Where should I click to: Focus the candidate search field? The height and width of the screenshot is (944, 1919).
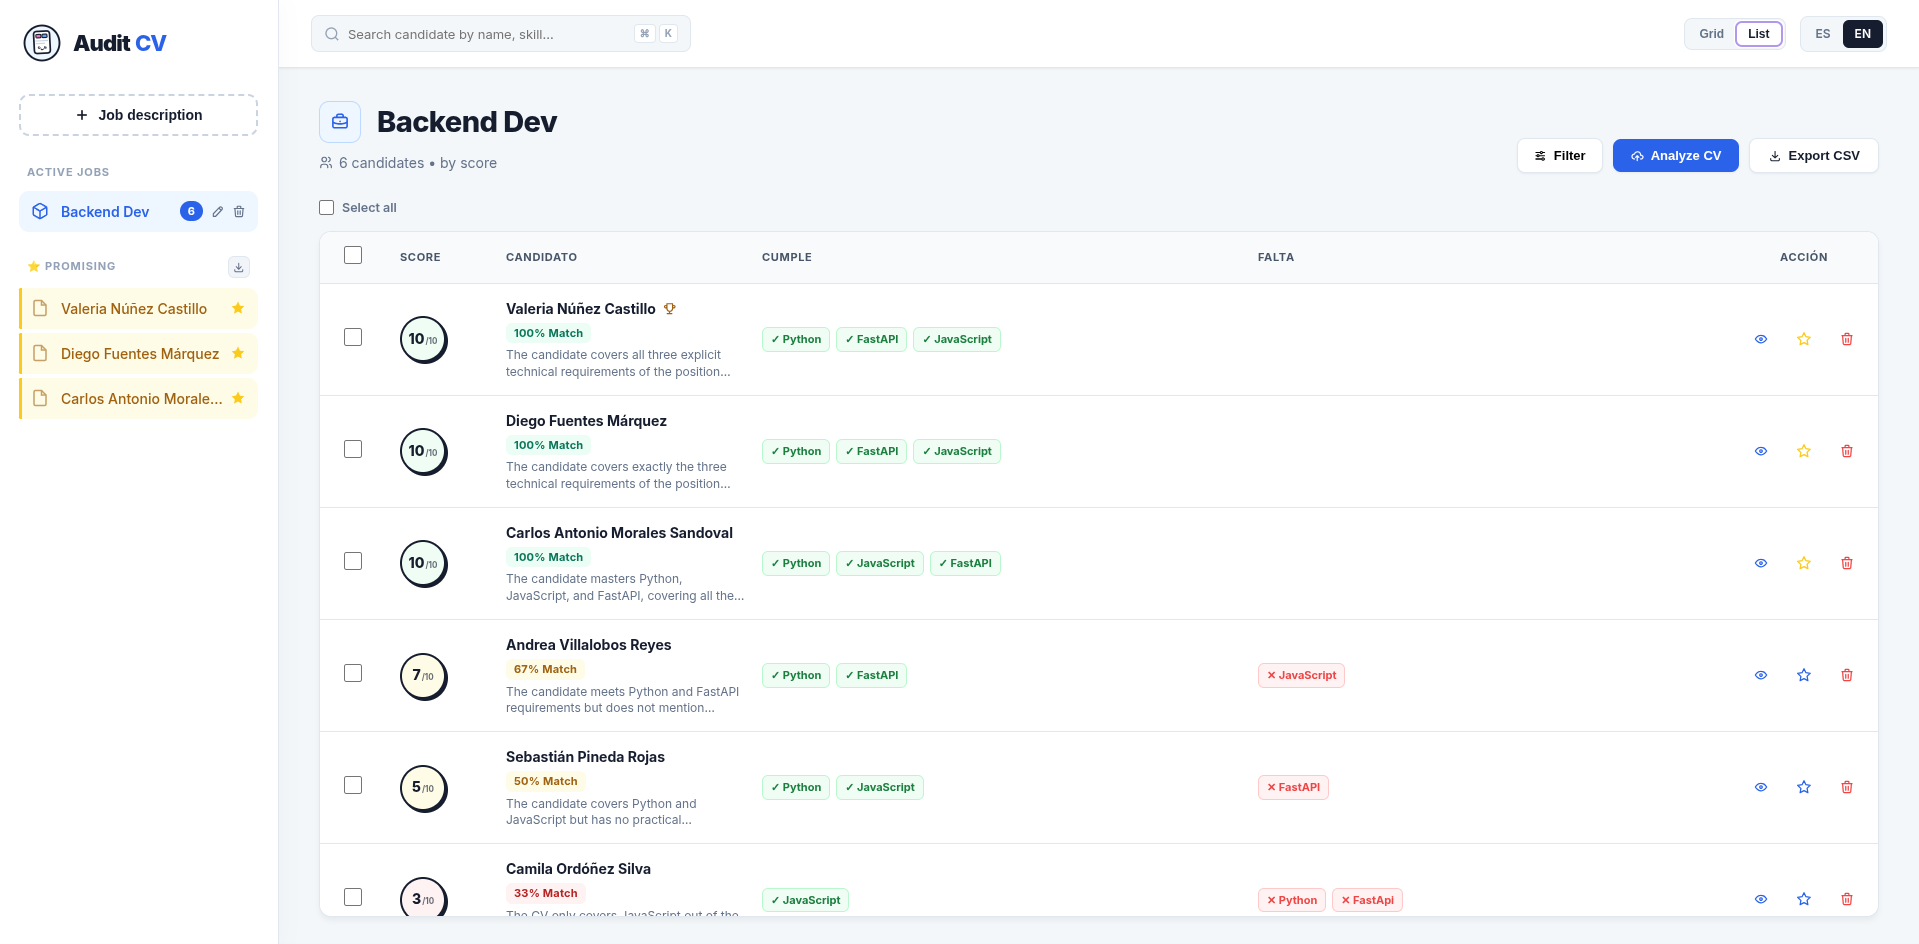[x=501, y=34]
